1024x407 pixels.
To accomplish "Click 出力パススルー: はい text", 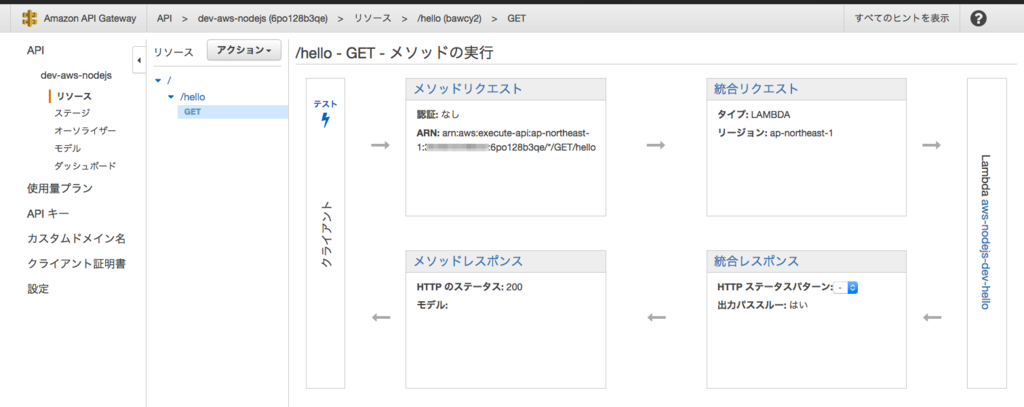I will coord(762,305).
